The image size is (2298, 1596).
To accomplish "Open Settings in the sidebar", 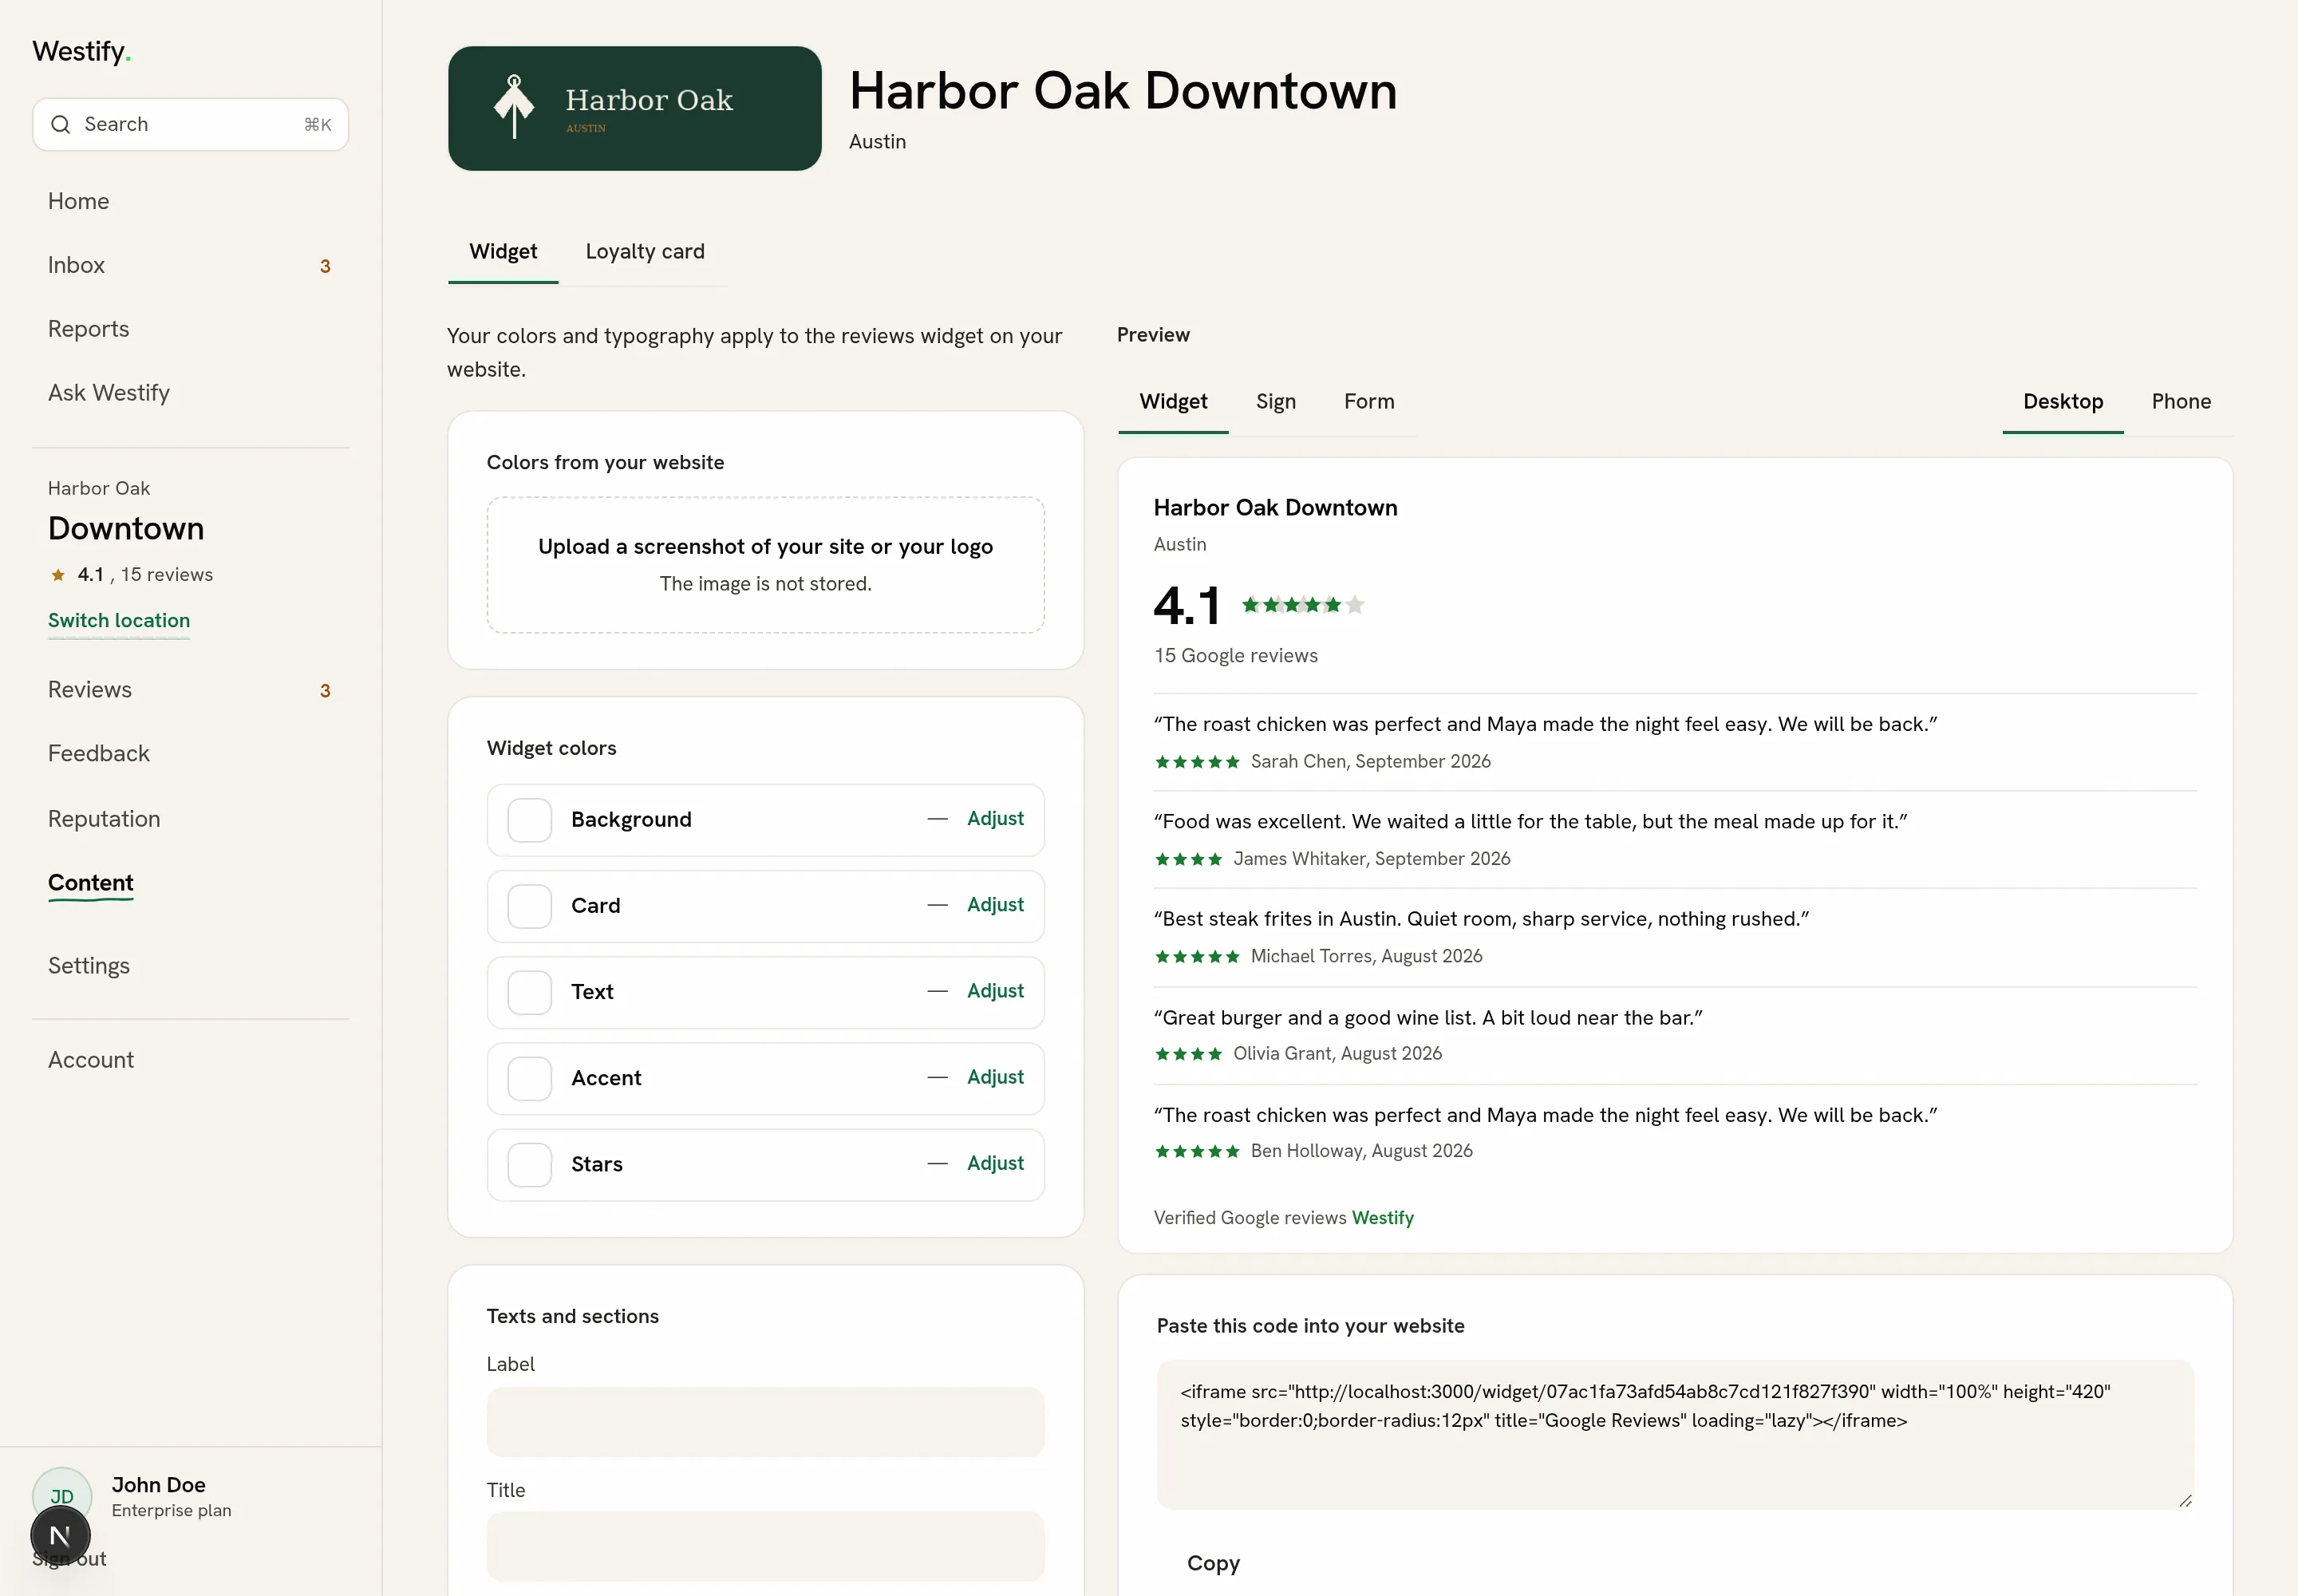I will (89, 966).
